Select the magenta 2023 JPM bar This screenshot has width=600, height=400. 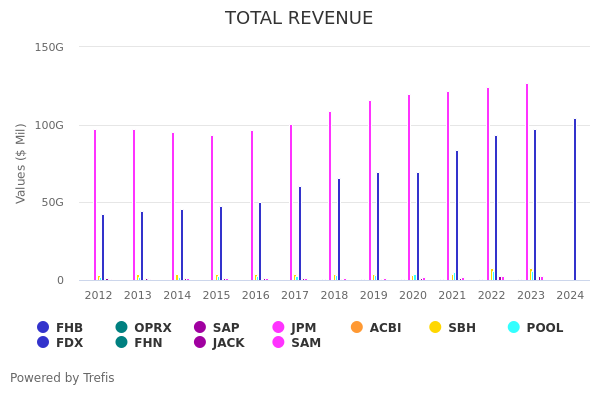[x=527, y=182]
